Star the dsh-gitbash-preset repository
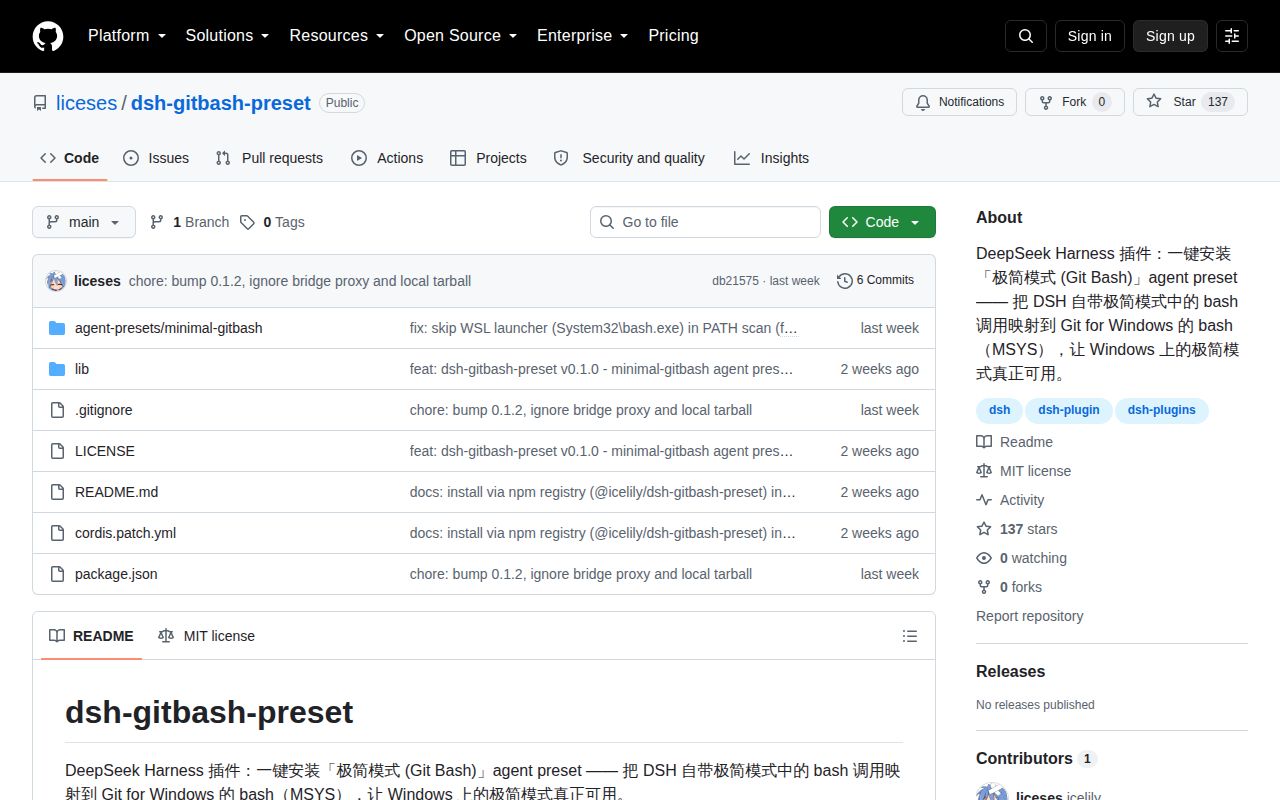 point(1190,102)
